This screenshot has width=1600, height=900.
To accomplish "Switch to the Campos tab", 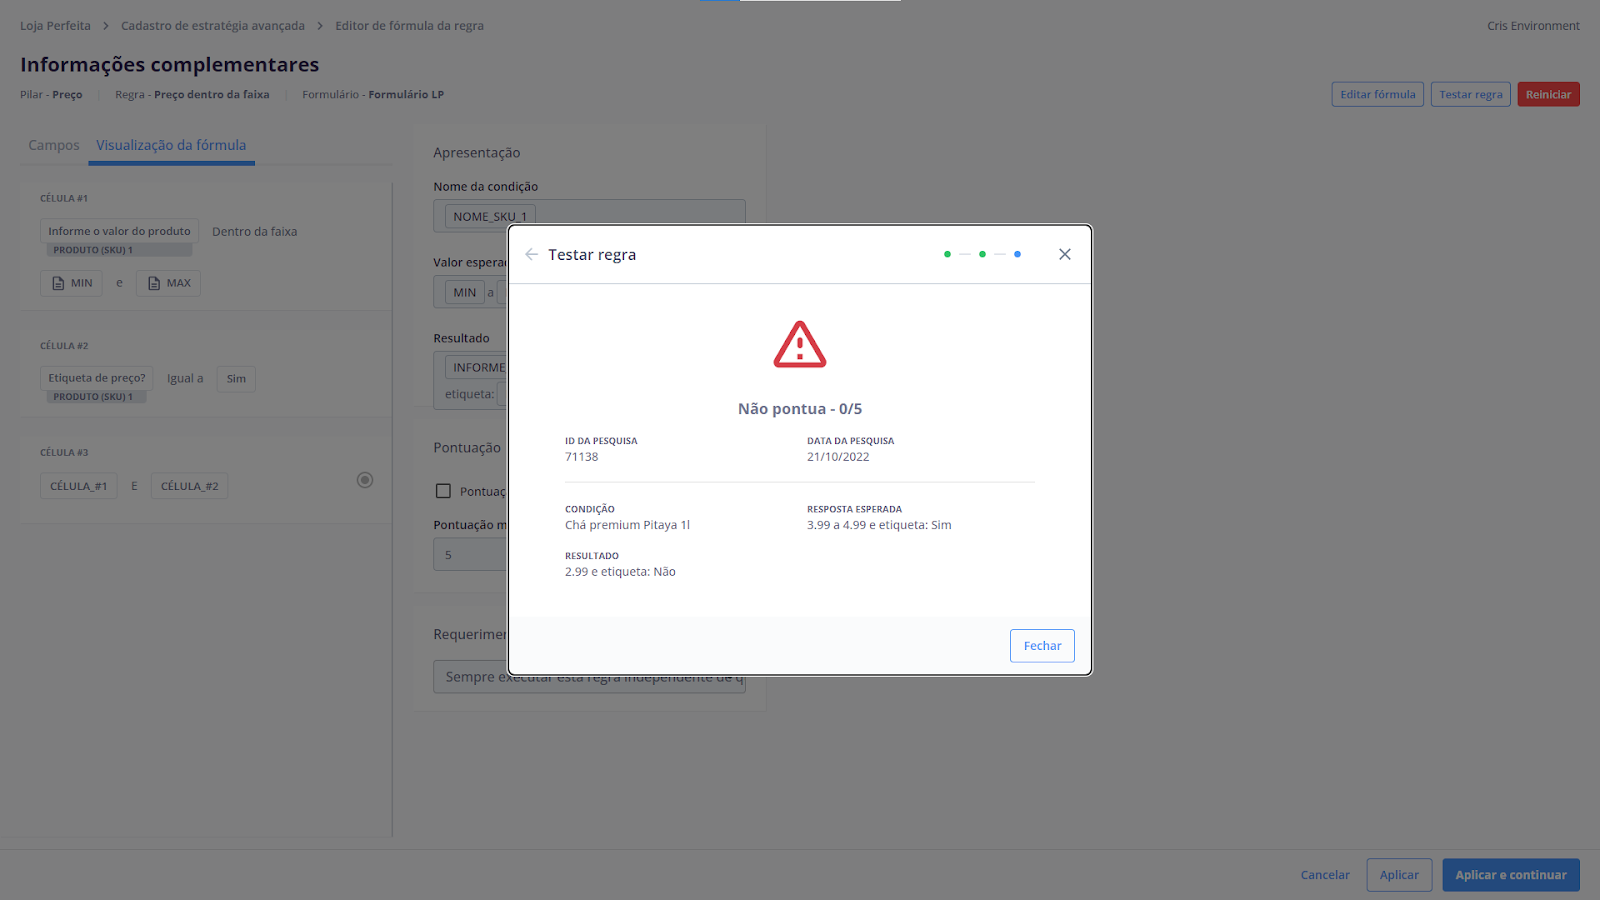I will (x=53, y=145).
